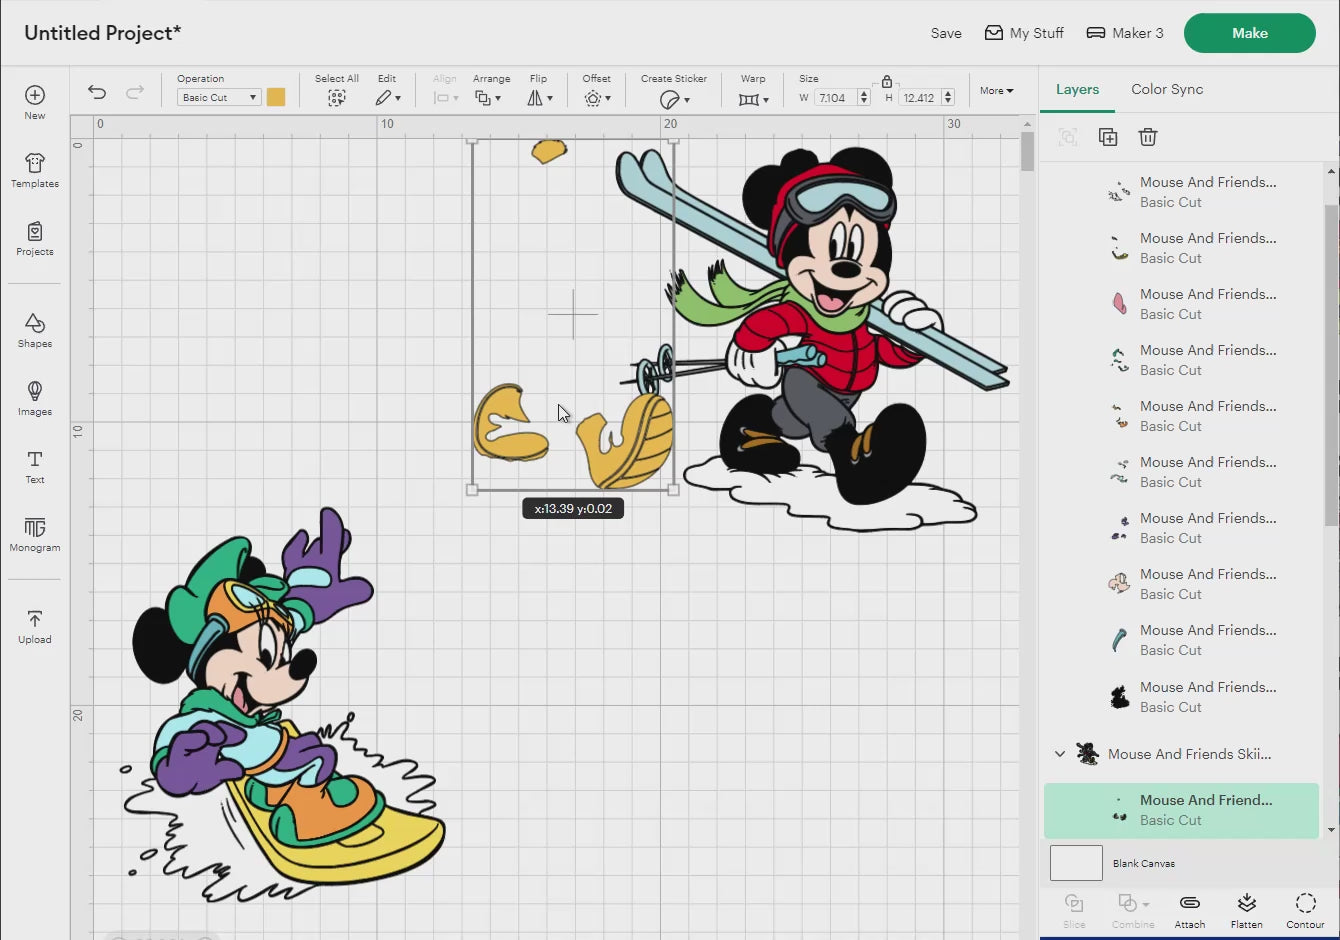1340x940 pixels.
Task: Click the Height size input field
Action: tap(919, 98)
